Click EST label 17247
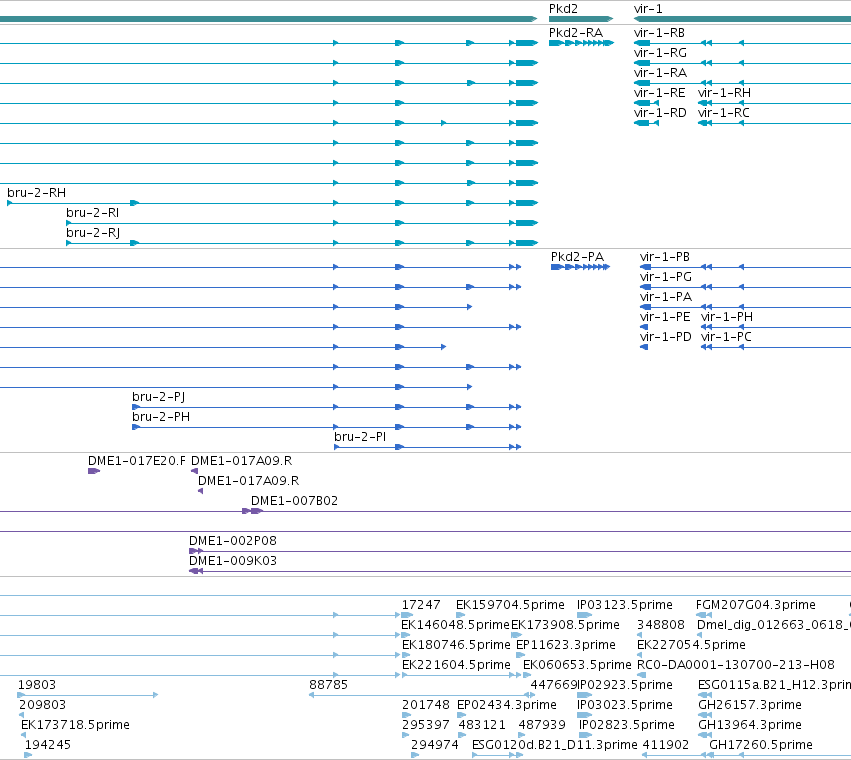The width and height of the screenshot is (851, 760). pos(421,605)
